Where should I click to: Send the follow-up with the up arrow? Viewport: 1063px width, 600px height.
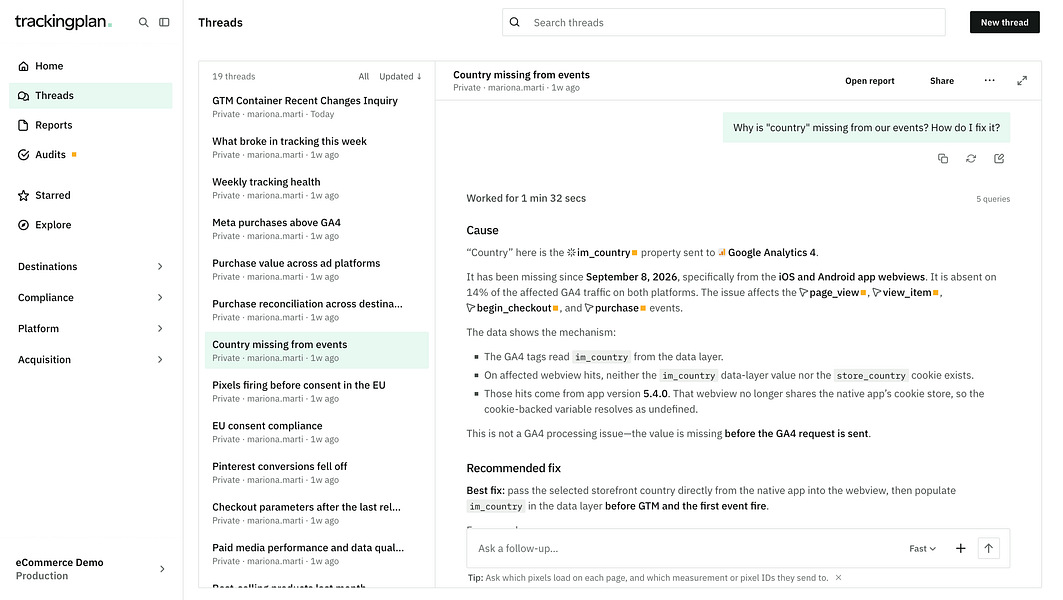click(x=988, y=548)
